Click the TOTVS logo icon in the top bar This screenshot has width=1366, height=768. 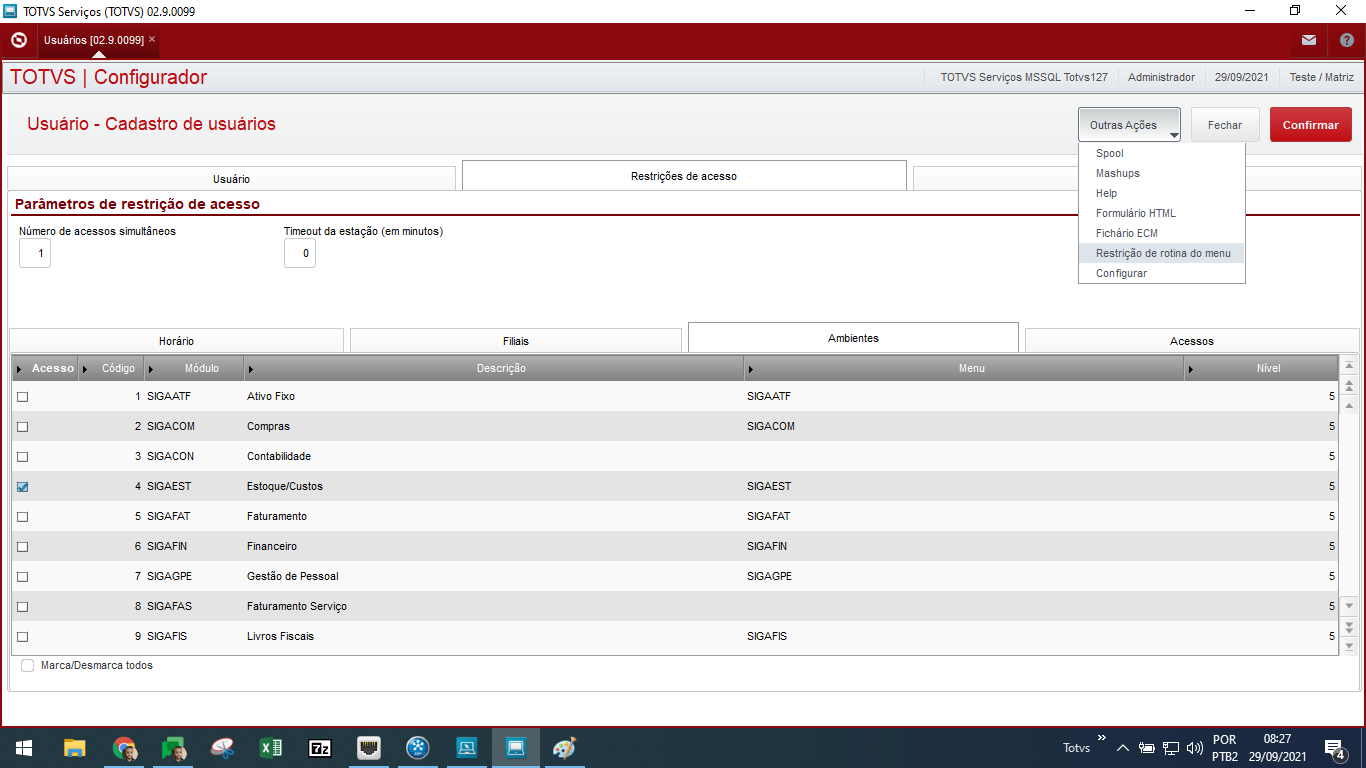pyautogui.click(x=18, y=40)
